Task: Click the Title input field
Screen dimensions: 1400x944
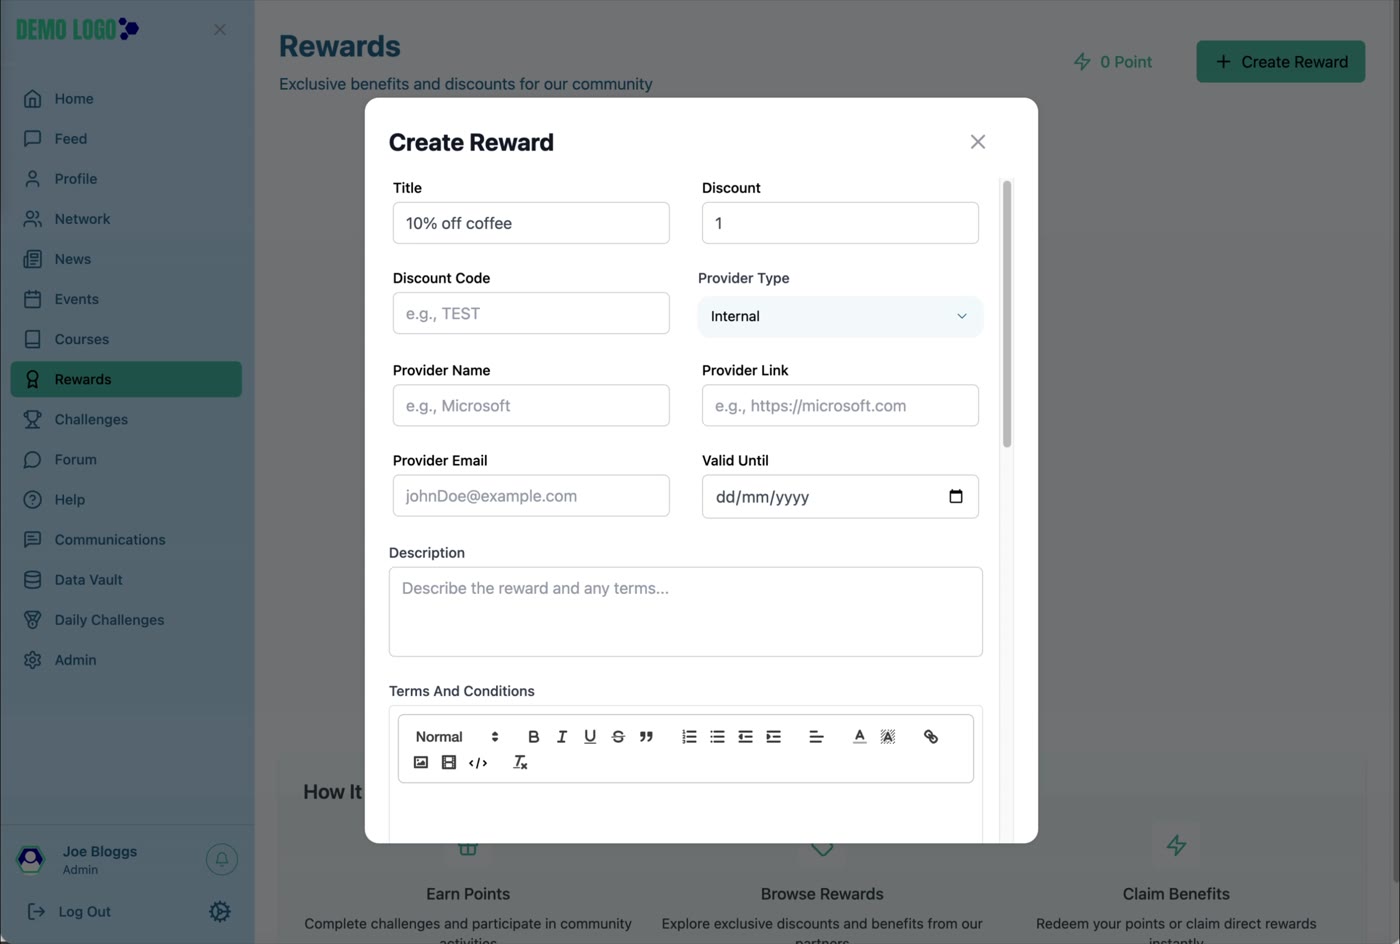Action: 531,223
